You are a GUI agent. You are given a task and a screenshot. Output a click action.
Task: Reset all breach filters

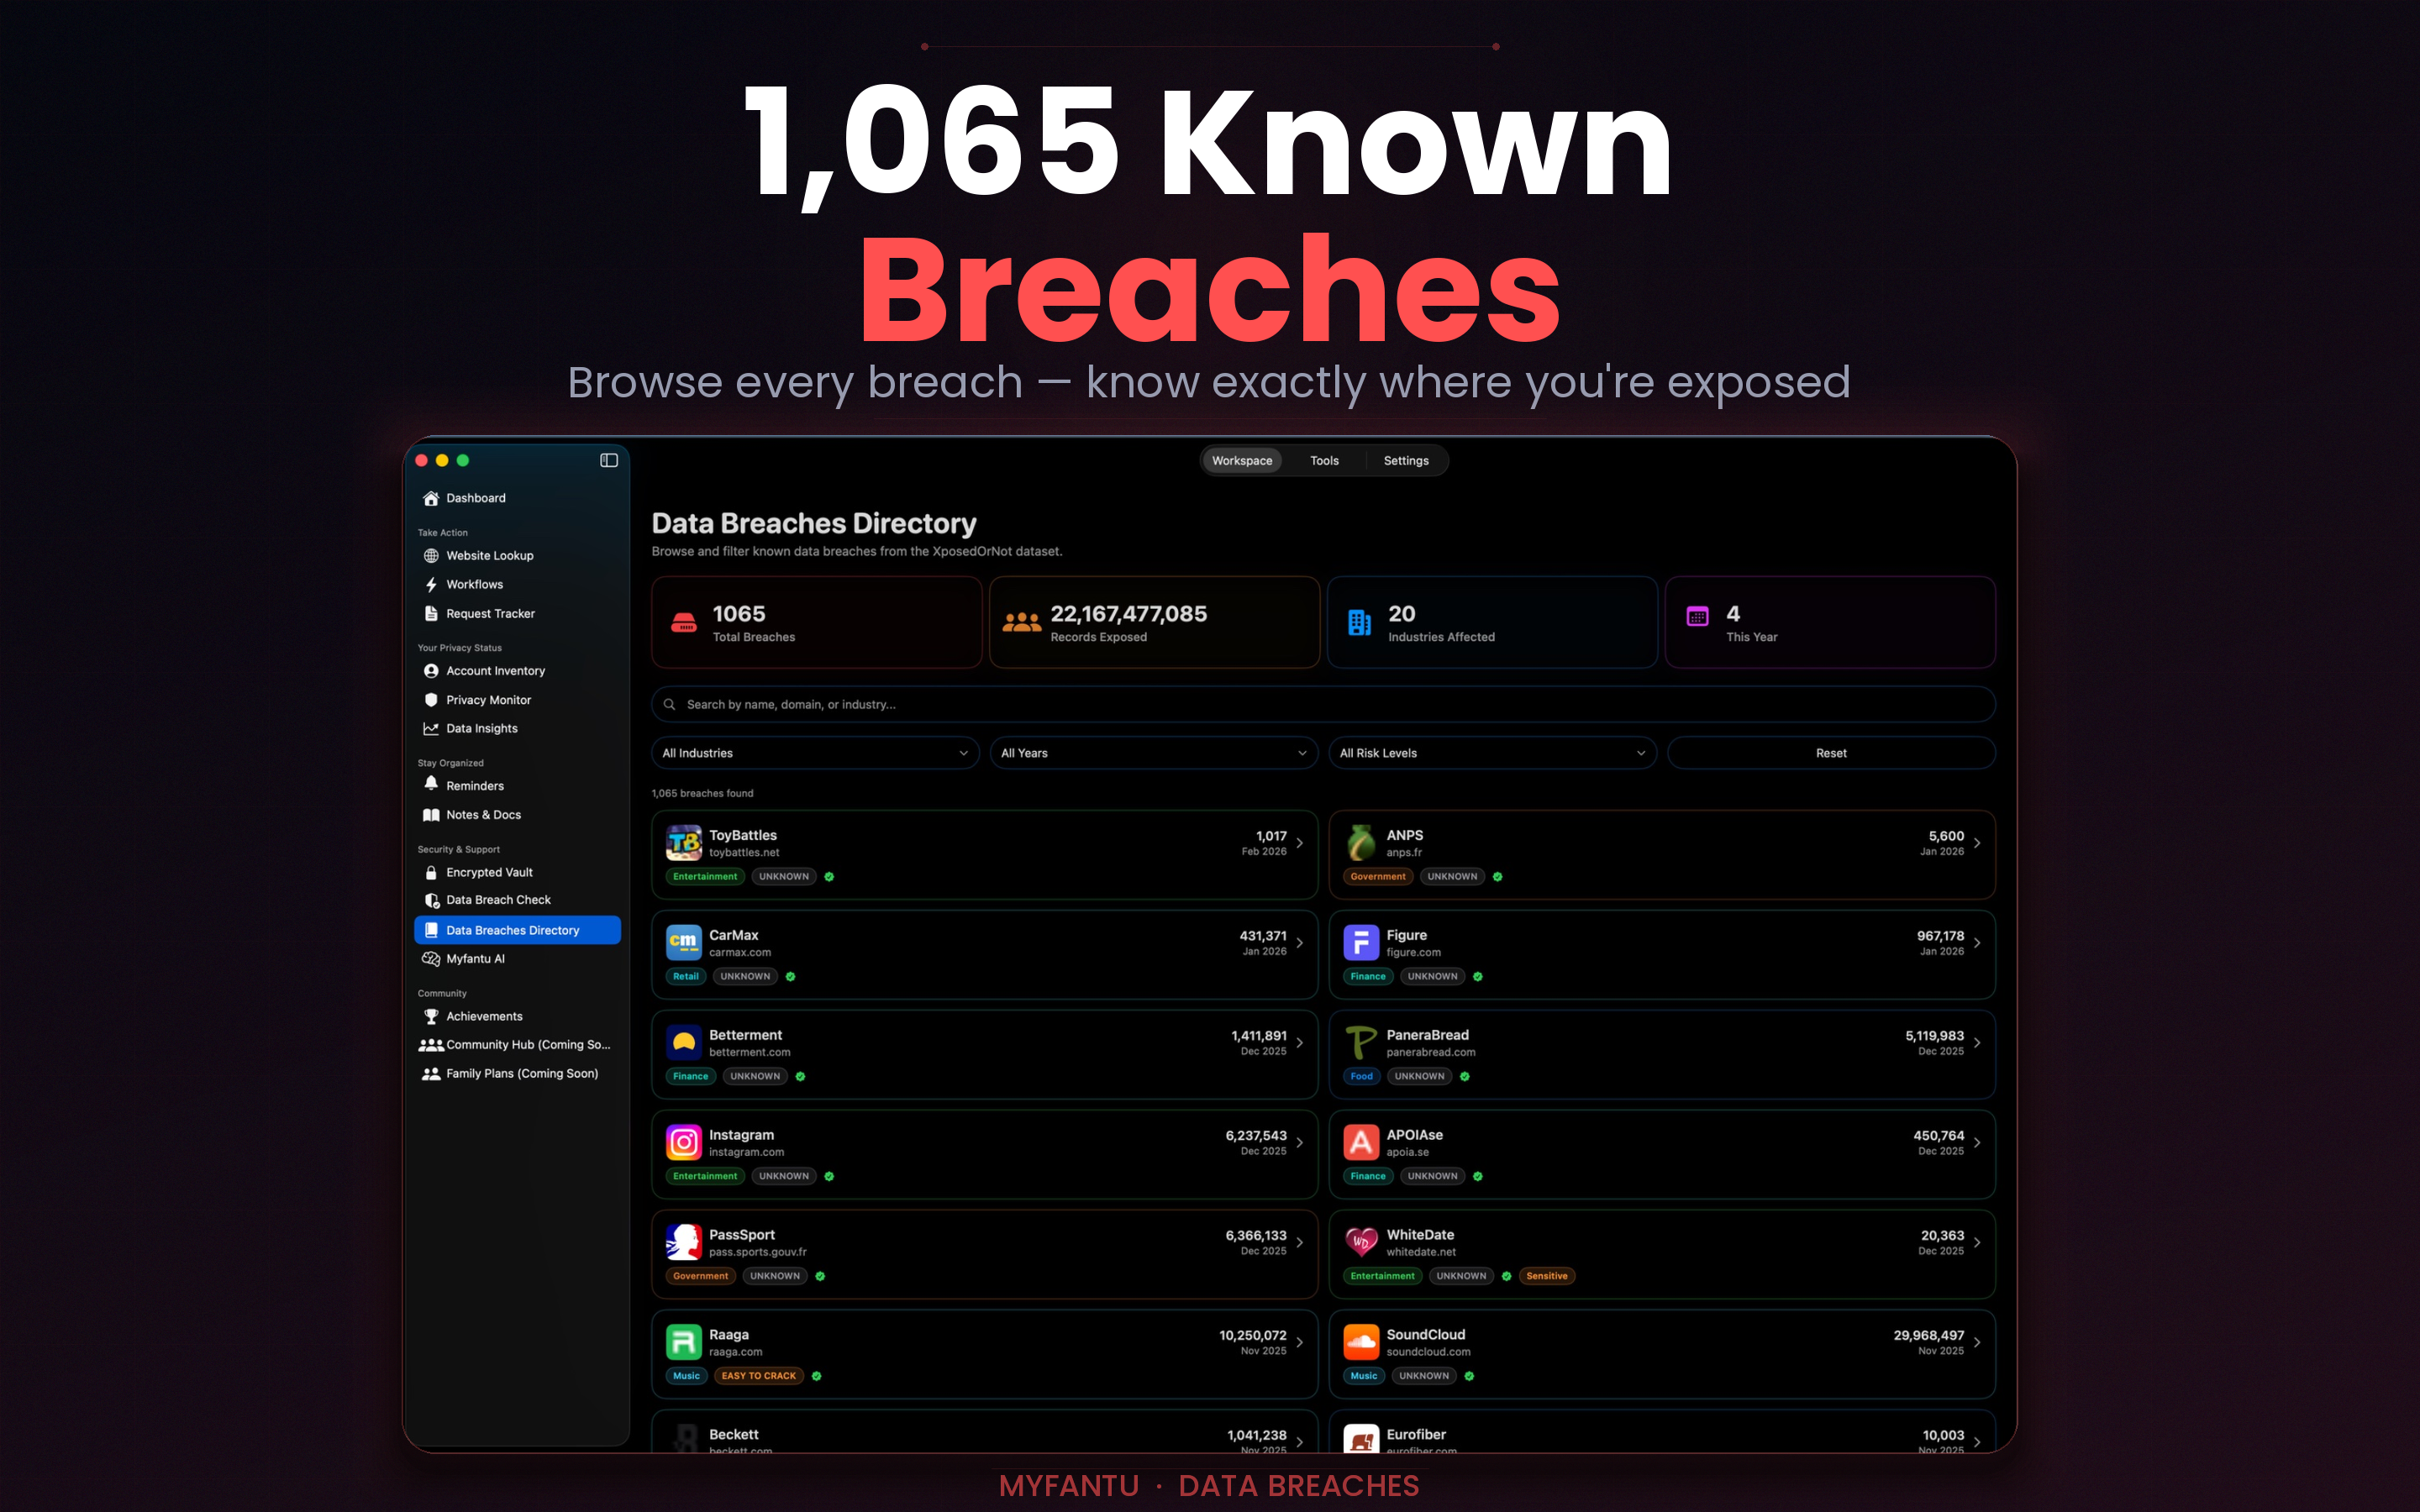(x=1831, y=753)
